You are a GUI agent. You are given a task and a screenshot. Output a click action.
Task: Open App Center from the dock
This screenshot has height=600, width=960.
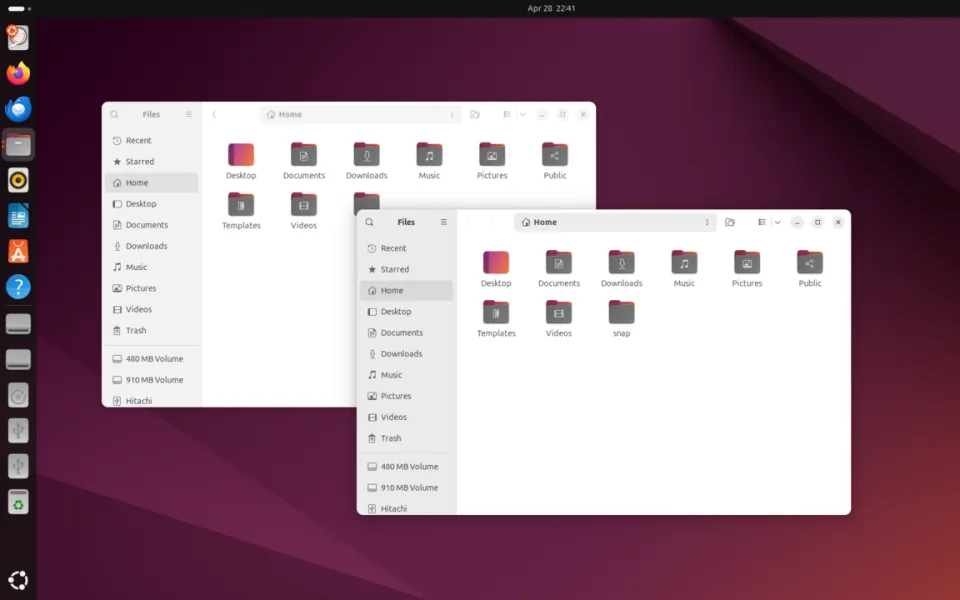tap(18, 251)
